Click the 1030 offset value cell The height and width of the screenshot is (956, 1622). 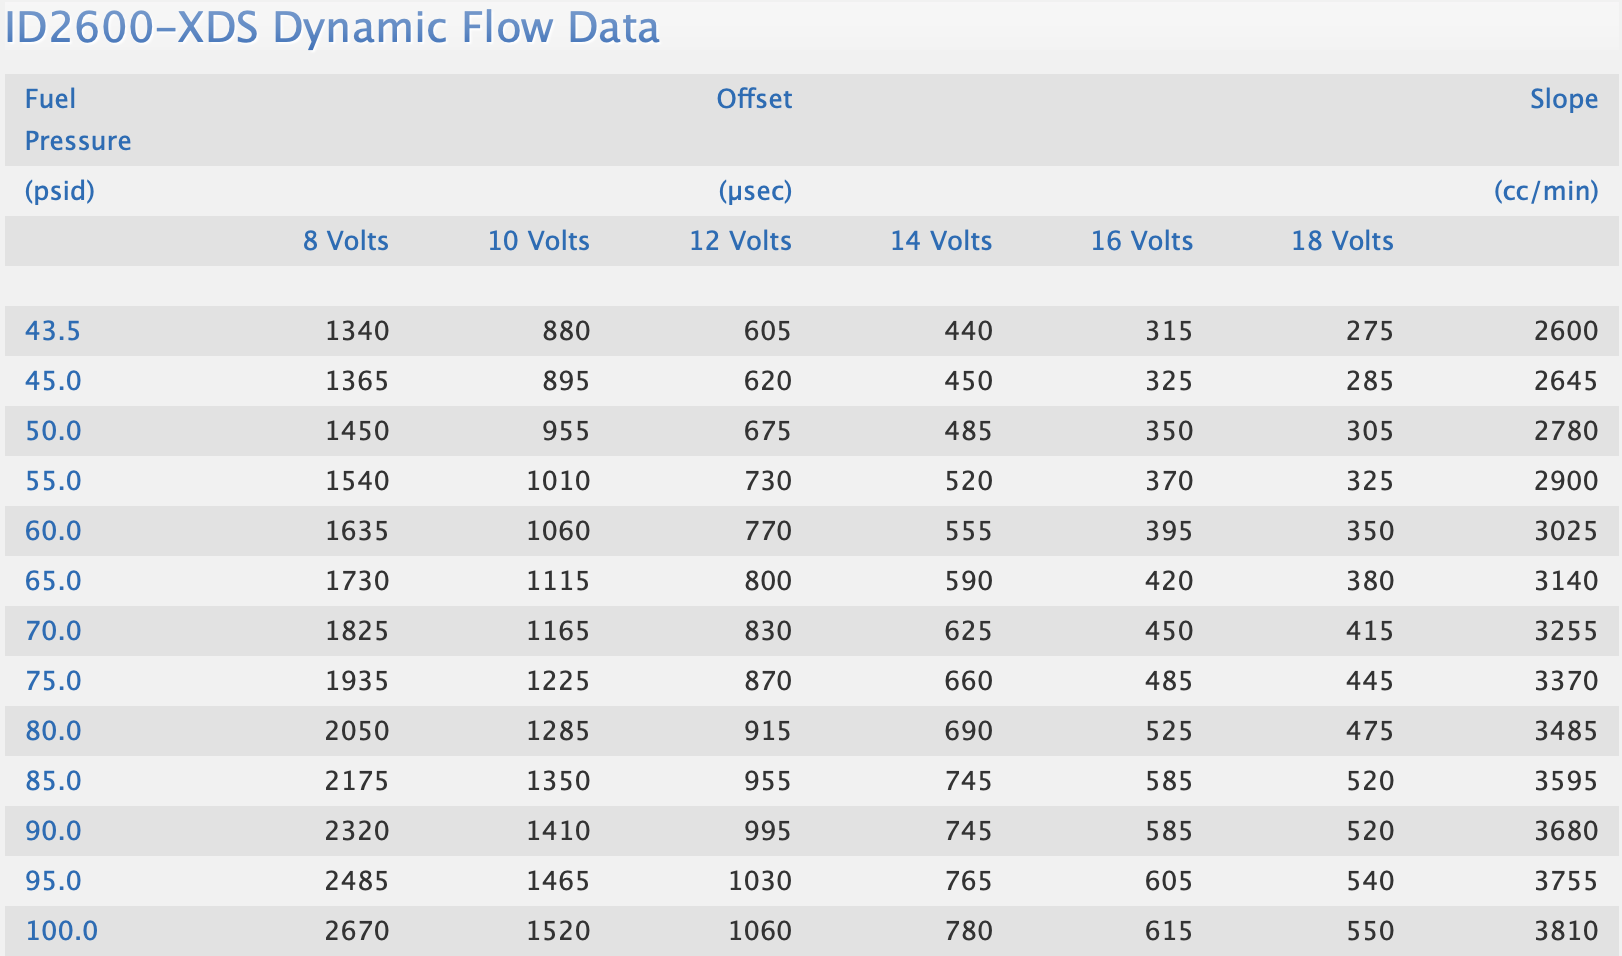(x=760, y=881)
